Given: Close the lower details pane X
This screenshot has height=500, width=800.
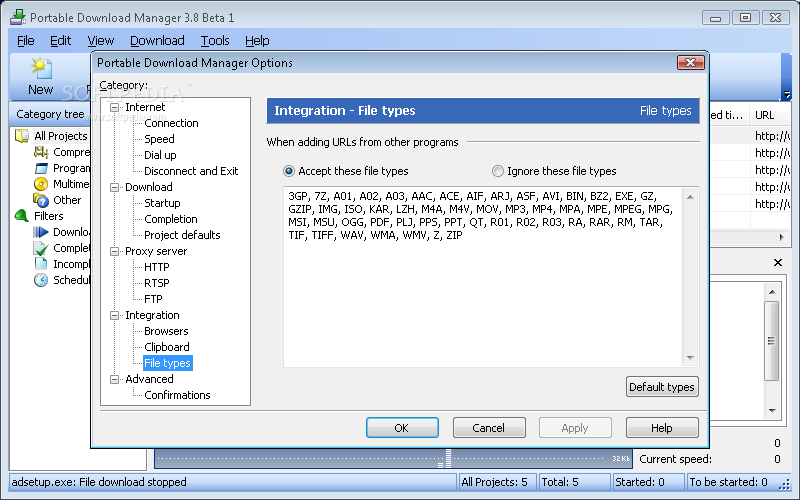Looking at the screenshot, I should coord(778,262).
